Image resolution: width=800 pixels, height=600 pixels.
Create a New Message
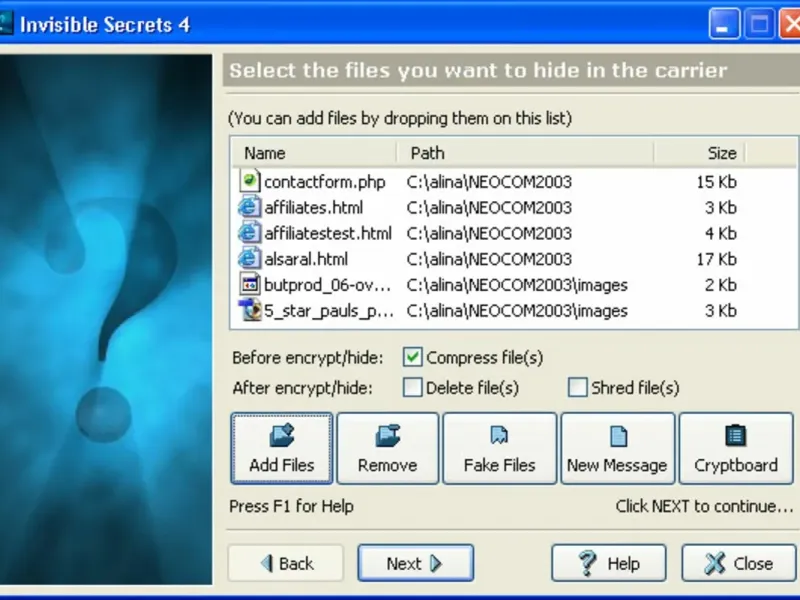(618, 448)
